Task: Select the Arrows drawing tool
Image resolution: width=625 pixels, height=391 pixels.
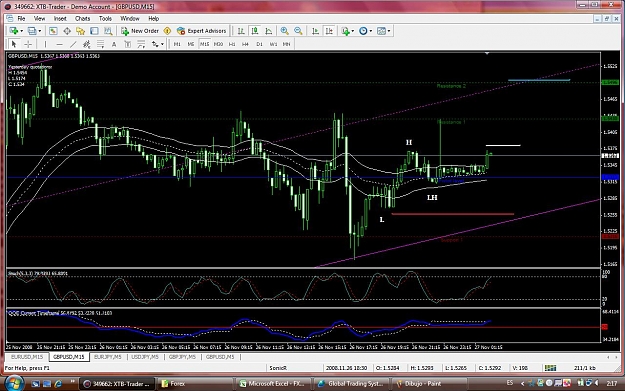Action: point(155,44)
